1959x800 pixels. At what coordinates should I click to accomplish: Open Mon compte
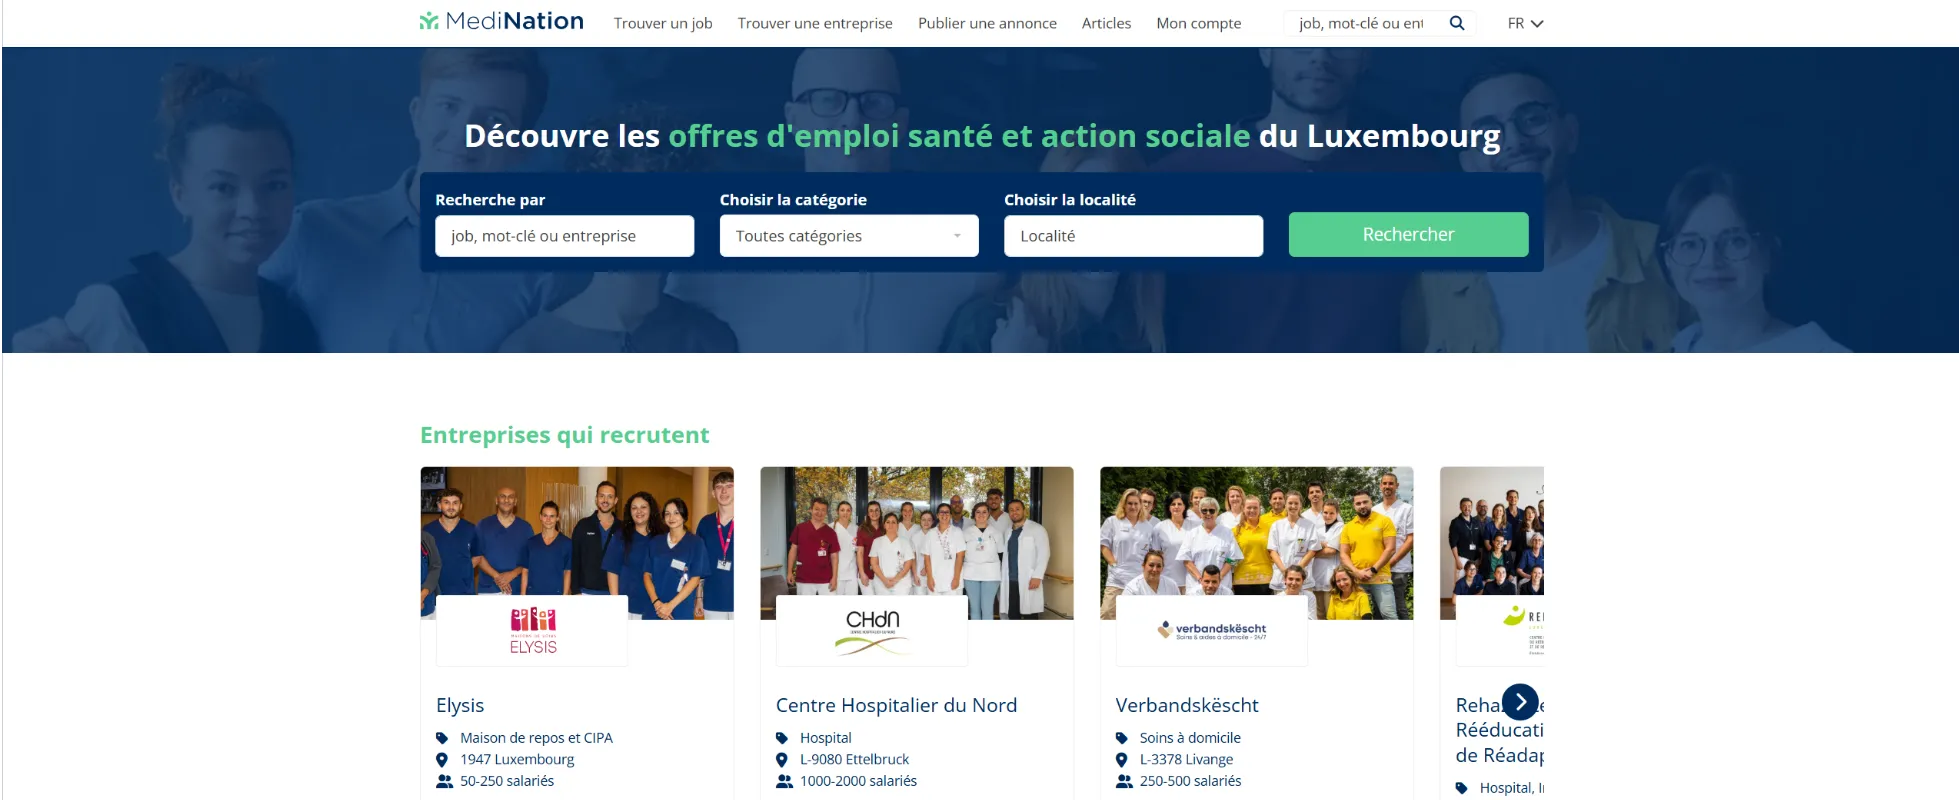click(x=1199, y=23)
